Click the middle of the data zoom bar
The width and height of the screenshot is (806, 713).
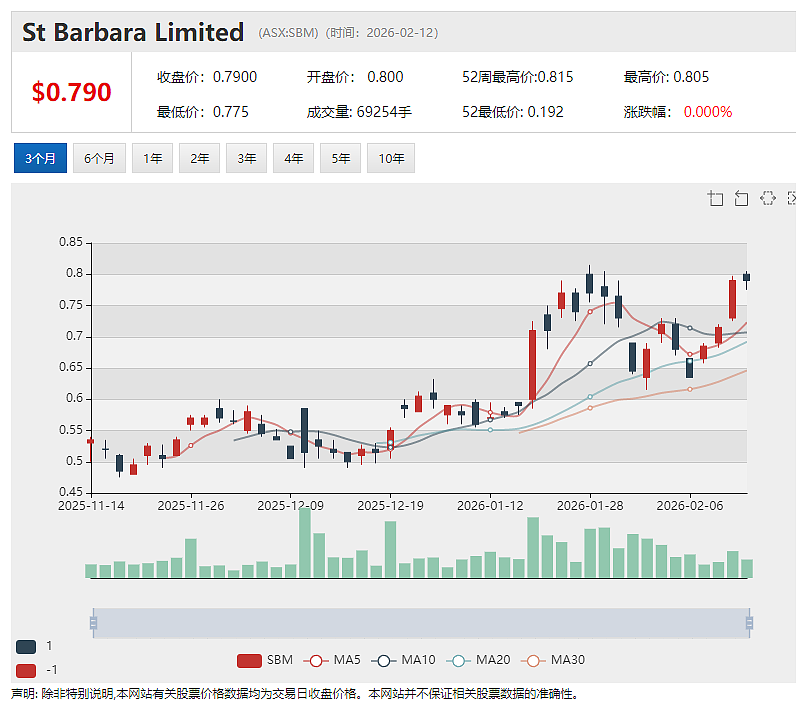(422, 623)
